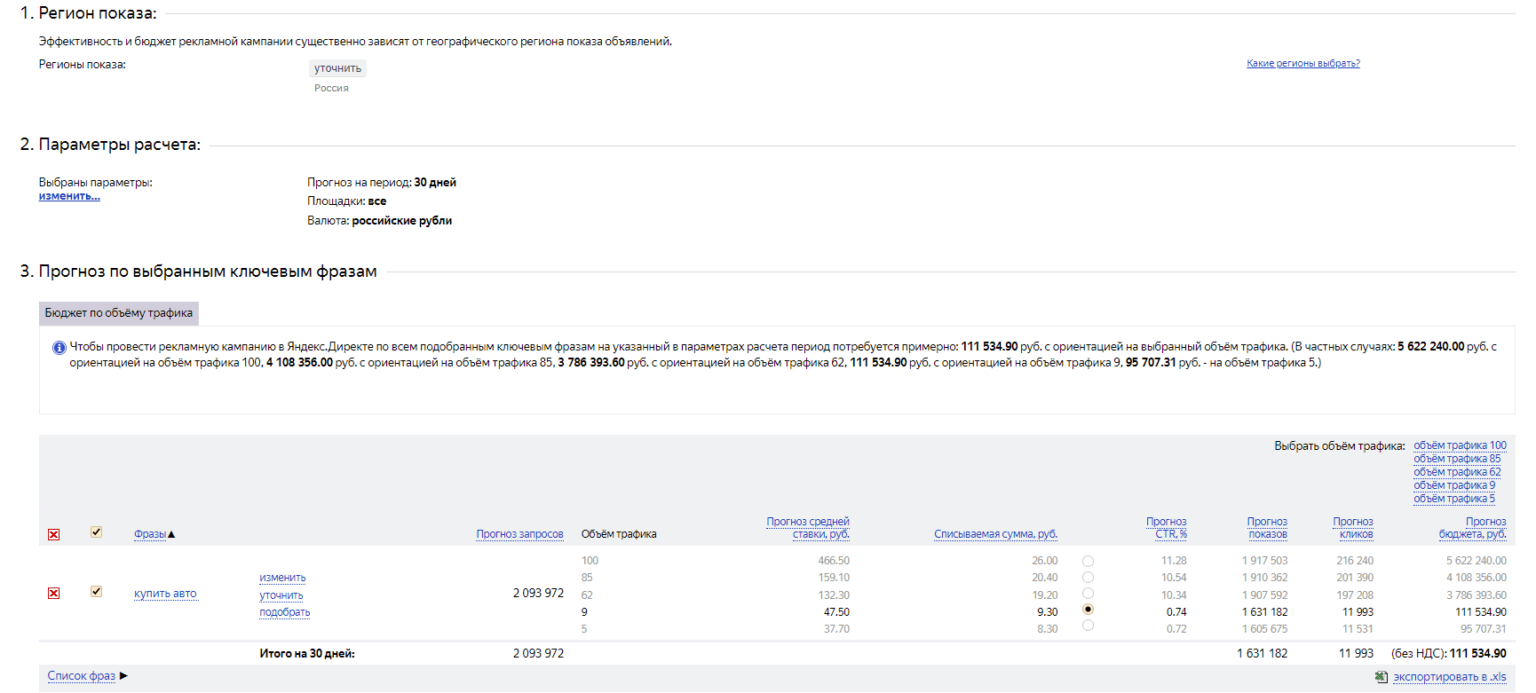Viewport: 1536px width, 693px height.
Task: Click the 'уточнить' region button
Action: coord(337,68)
